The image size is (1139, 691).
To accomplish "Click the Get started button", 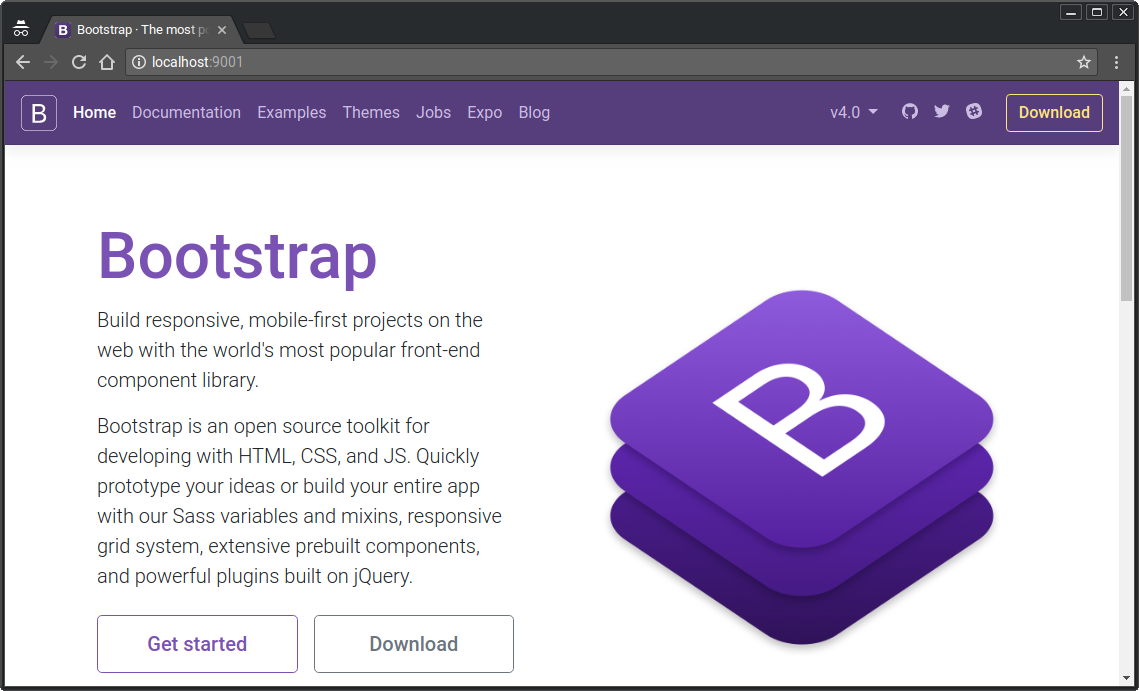I will coord(197,643).
